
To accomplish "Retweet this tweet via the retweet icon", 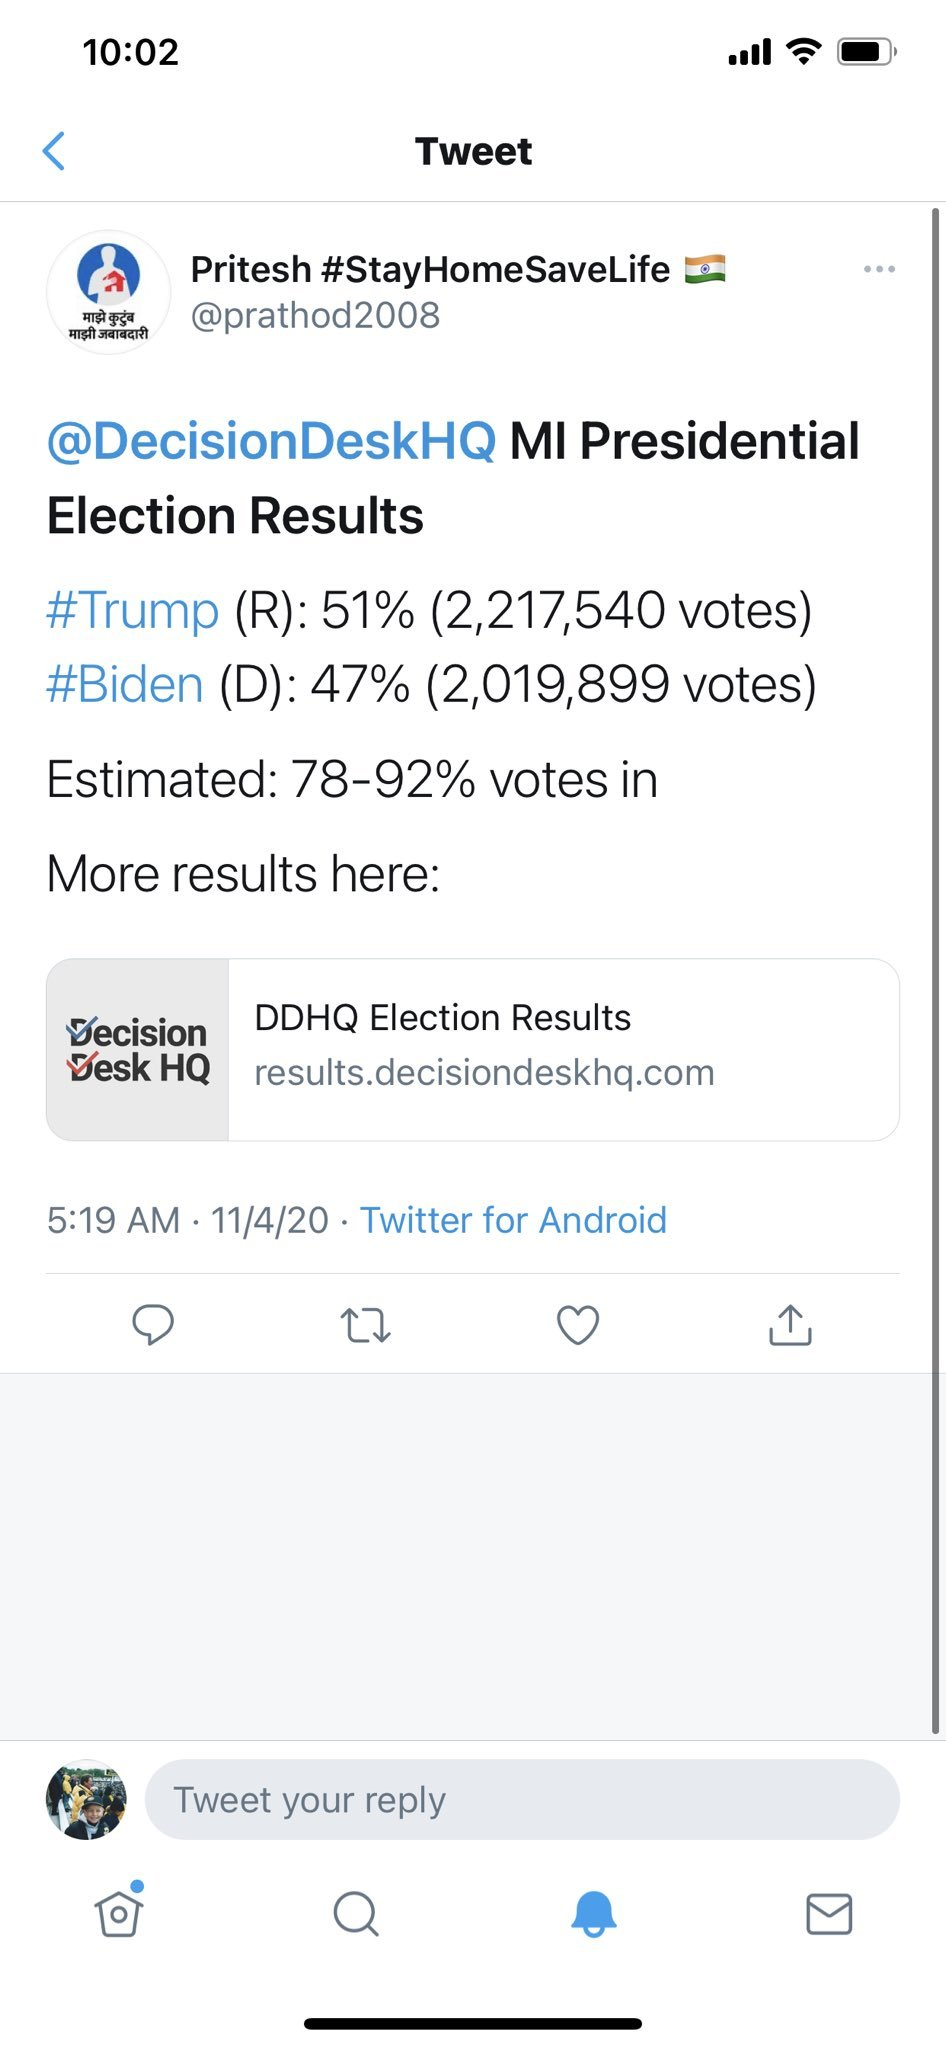I will tap(366, 1325).
